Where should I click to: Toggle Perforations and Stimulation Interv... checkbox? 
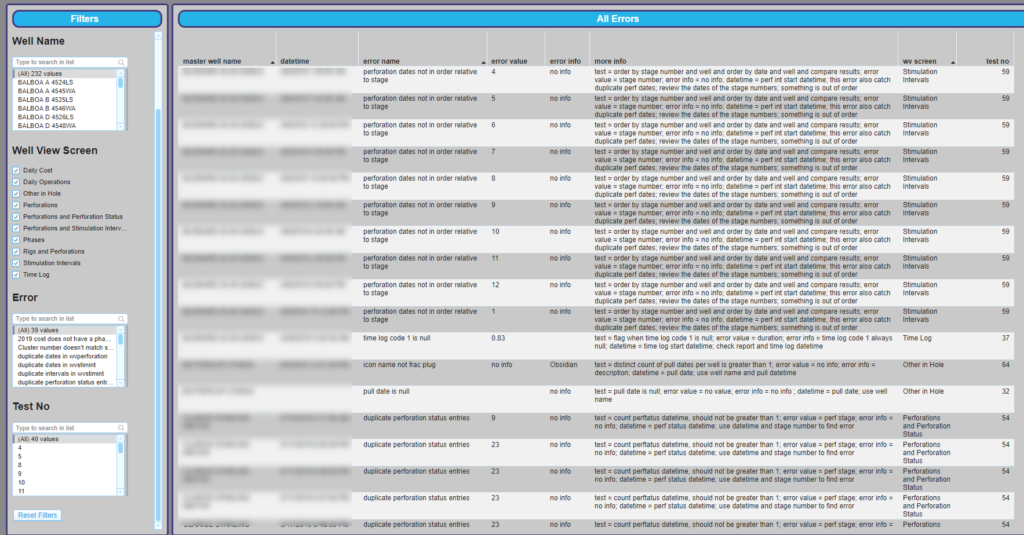pyautogui.click(x=16, y=229)
